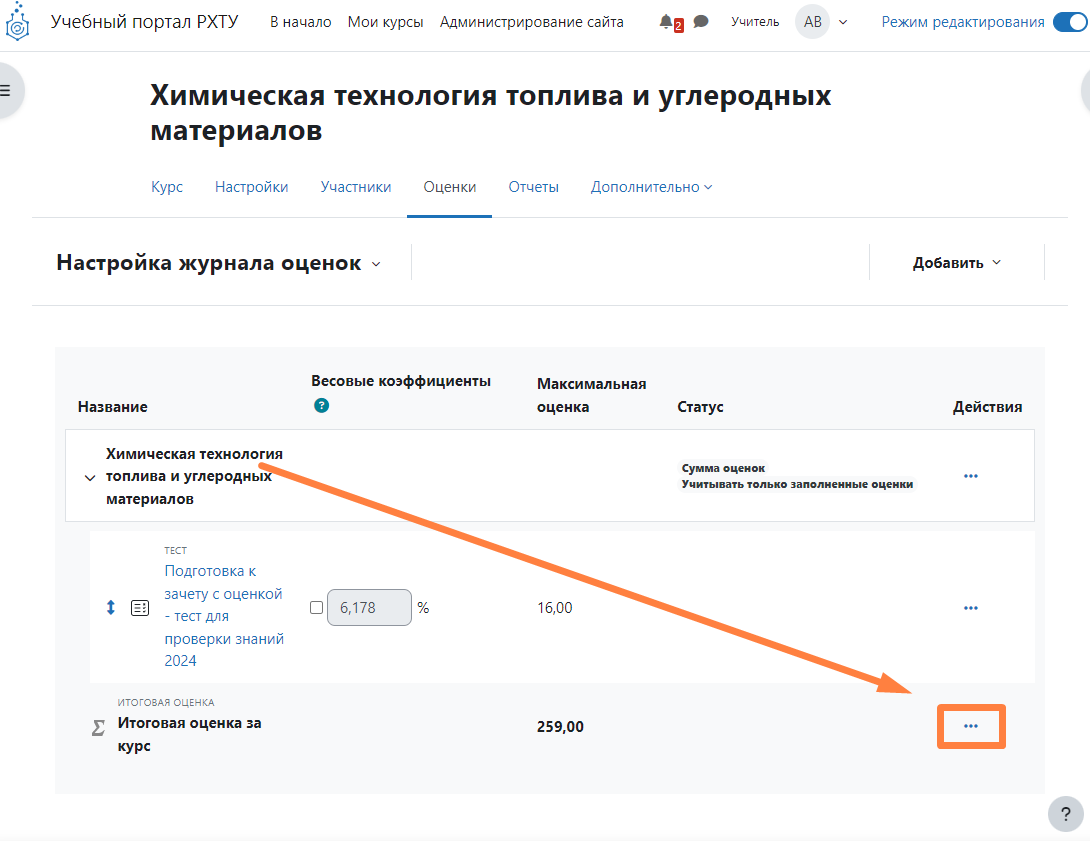This screenshot has width=1090, height=841.
Task: Toggle the edit mode switch
Action: click(x=1069, y=22)
